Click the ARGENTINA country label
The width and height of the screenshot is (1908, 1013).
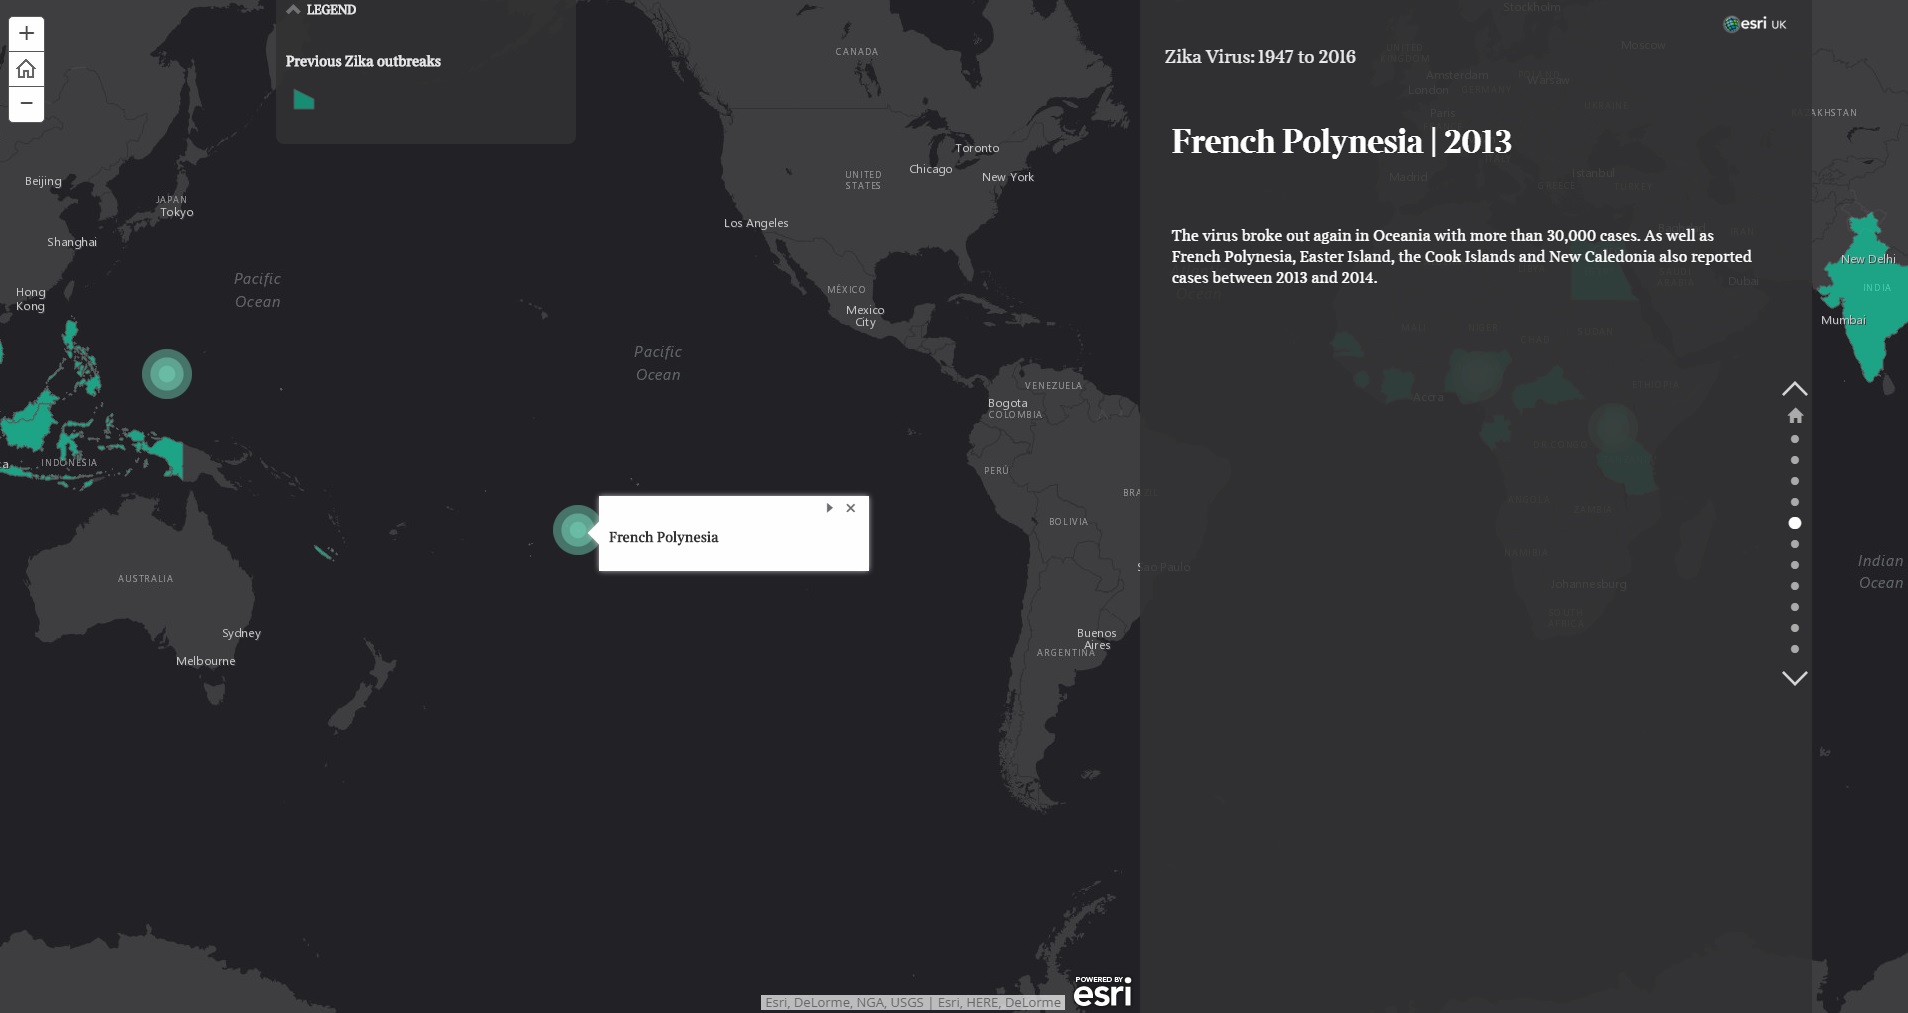tap(1066, 653)
